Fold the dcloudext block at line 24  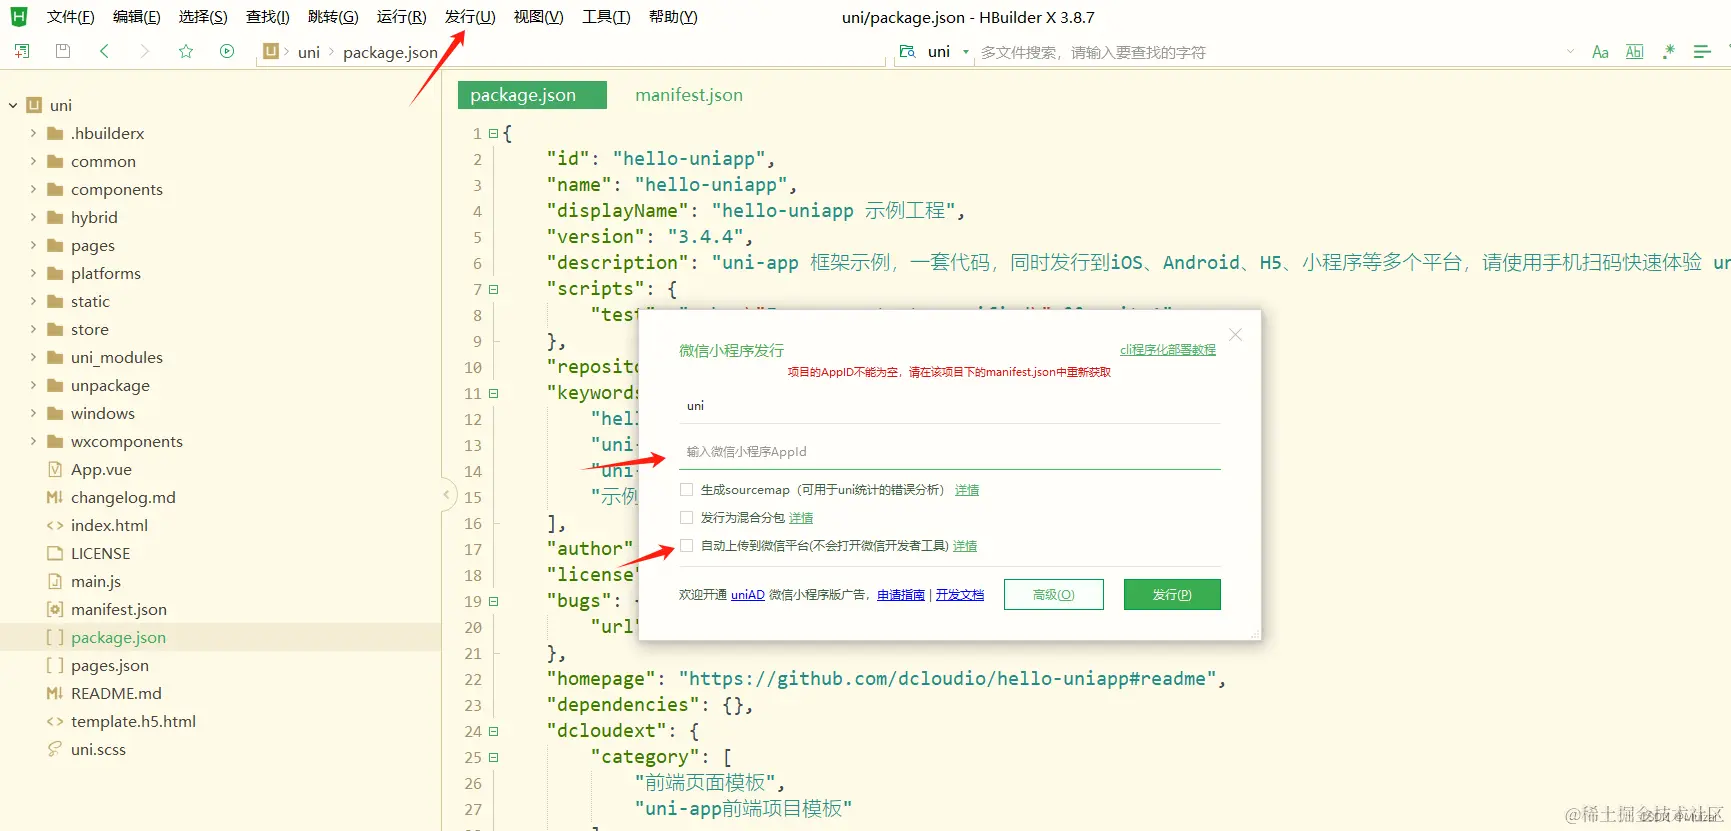pos(493,731)
